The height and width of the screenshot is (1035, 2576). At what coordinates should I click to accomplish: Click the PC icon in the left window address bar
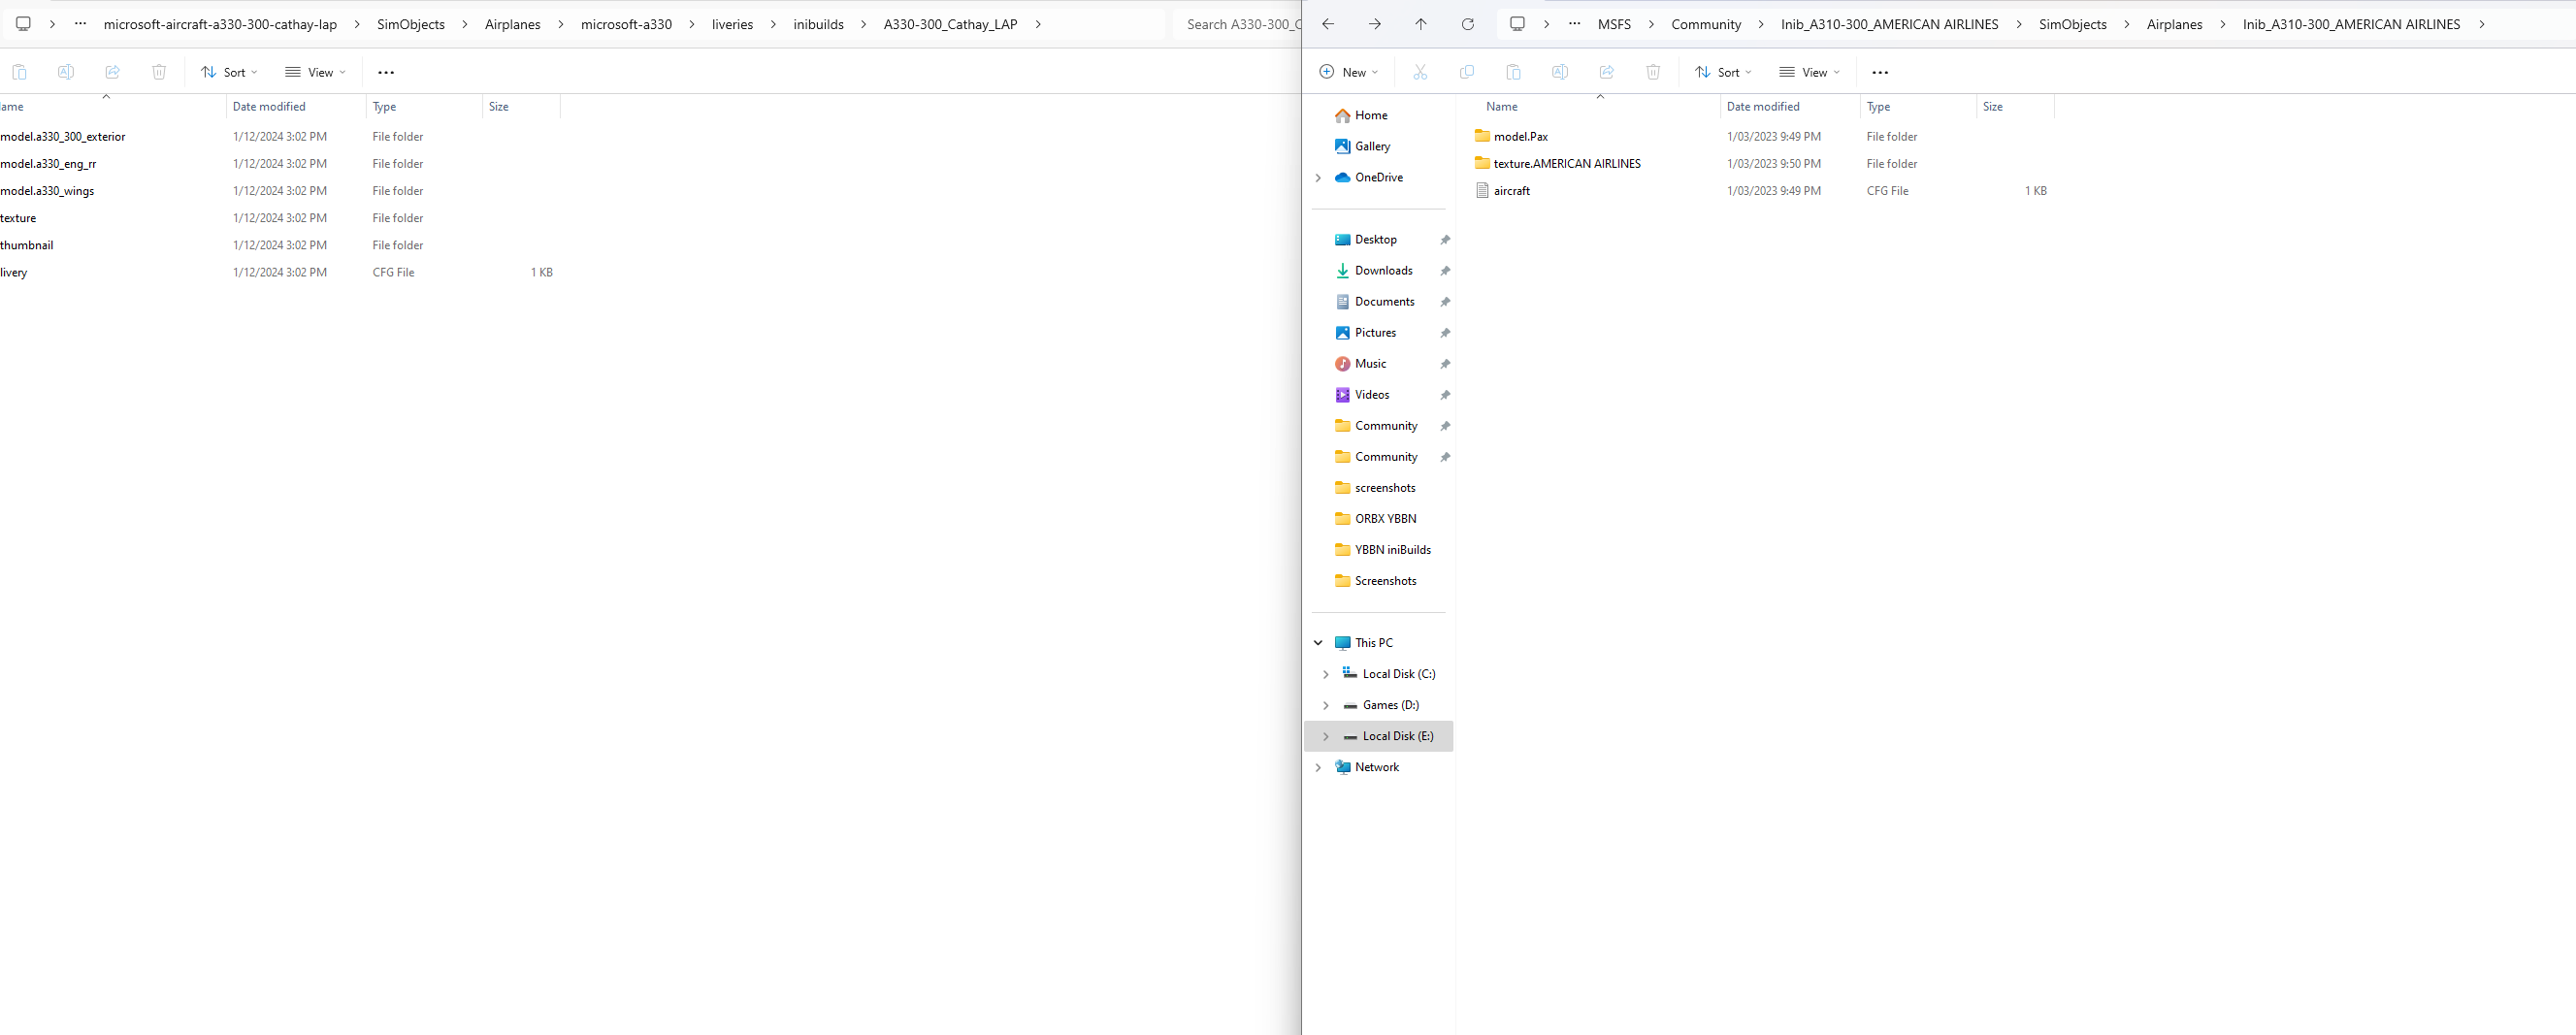pyautogui.click(x=23, y=24)
